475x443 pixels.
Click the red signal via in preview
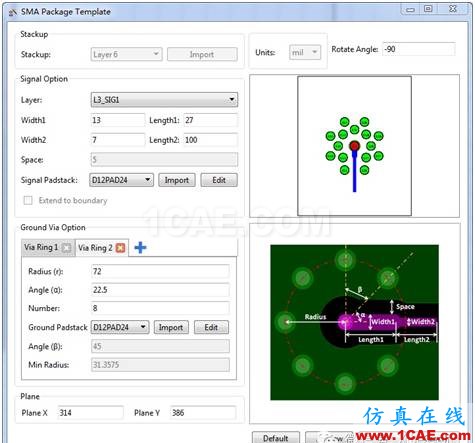[354, 146]
